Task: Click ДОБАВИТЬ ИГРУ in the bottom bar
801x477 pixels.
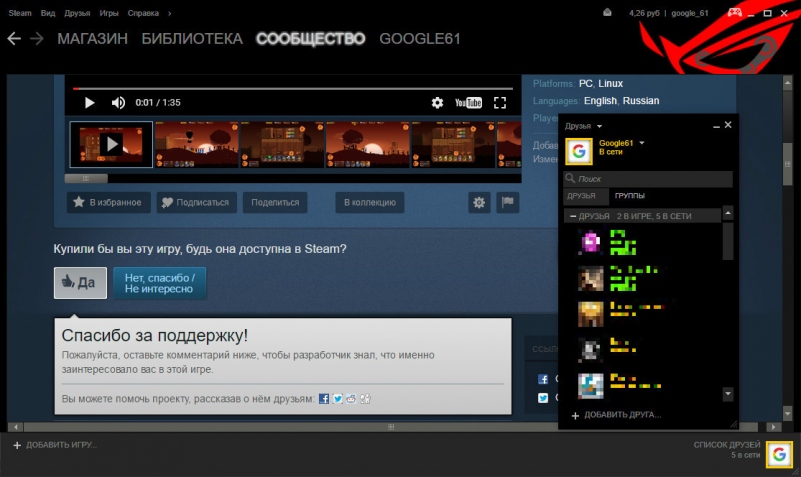Action: [x=55, y=445]
